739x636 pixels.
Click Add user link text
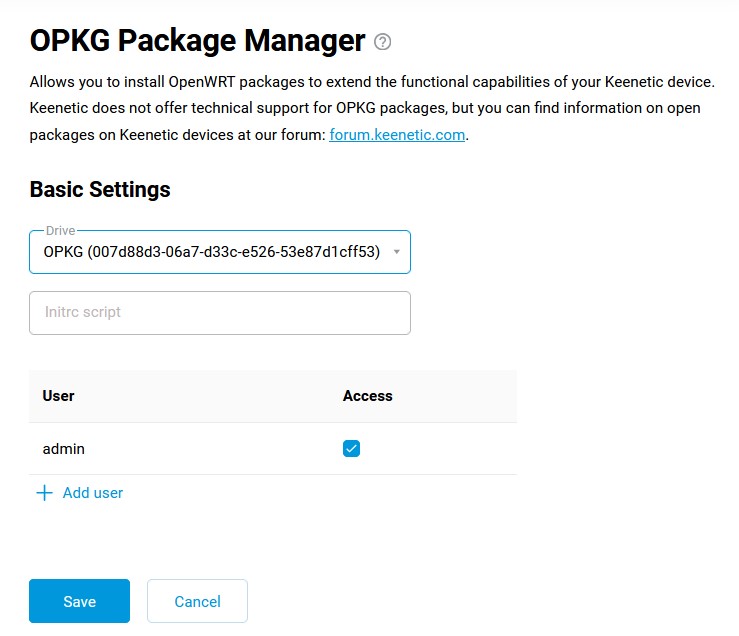tap(93, 493)
